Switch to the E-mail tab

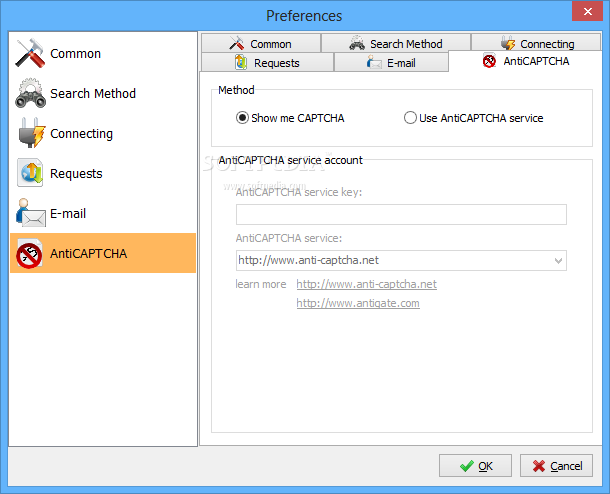click(x=391, y=62)
